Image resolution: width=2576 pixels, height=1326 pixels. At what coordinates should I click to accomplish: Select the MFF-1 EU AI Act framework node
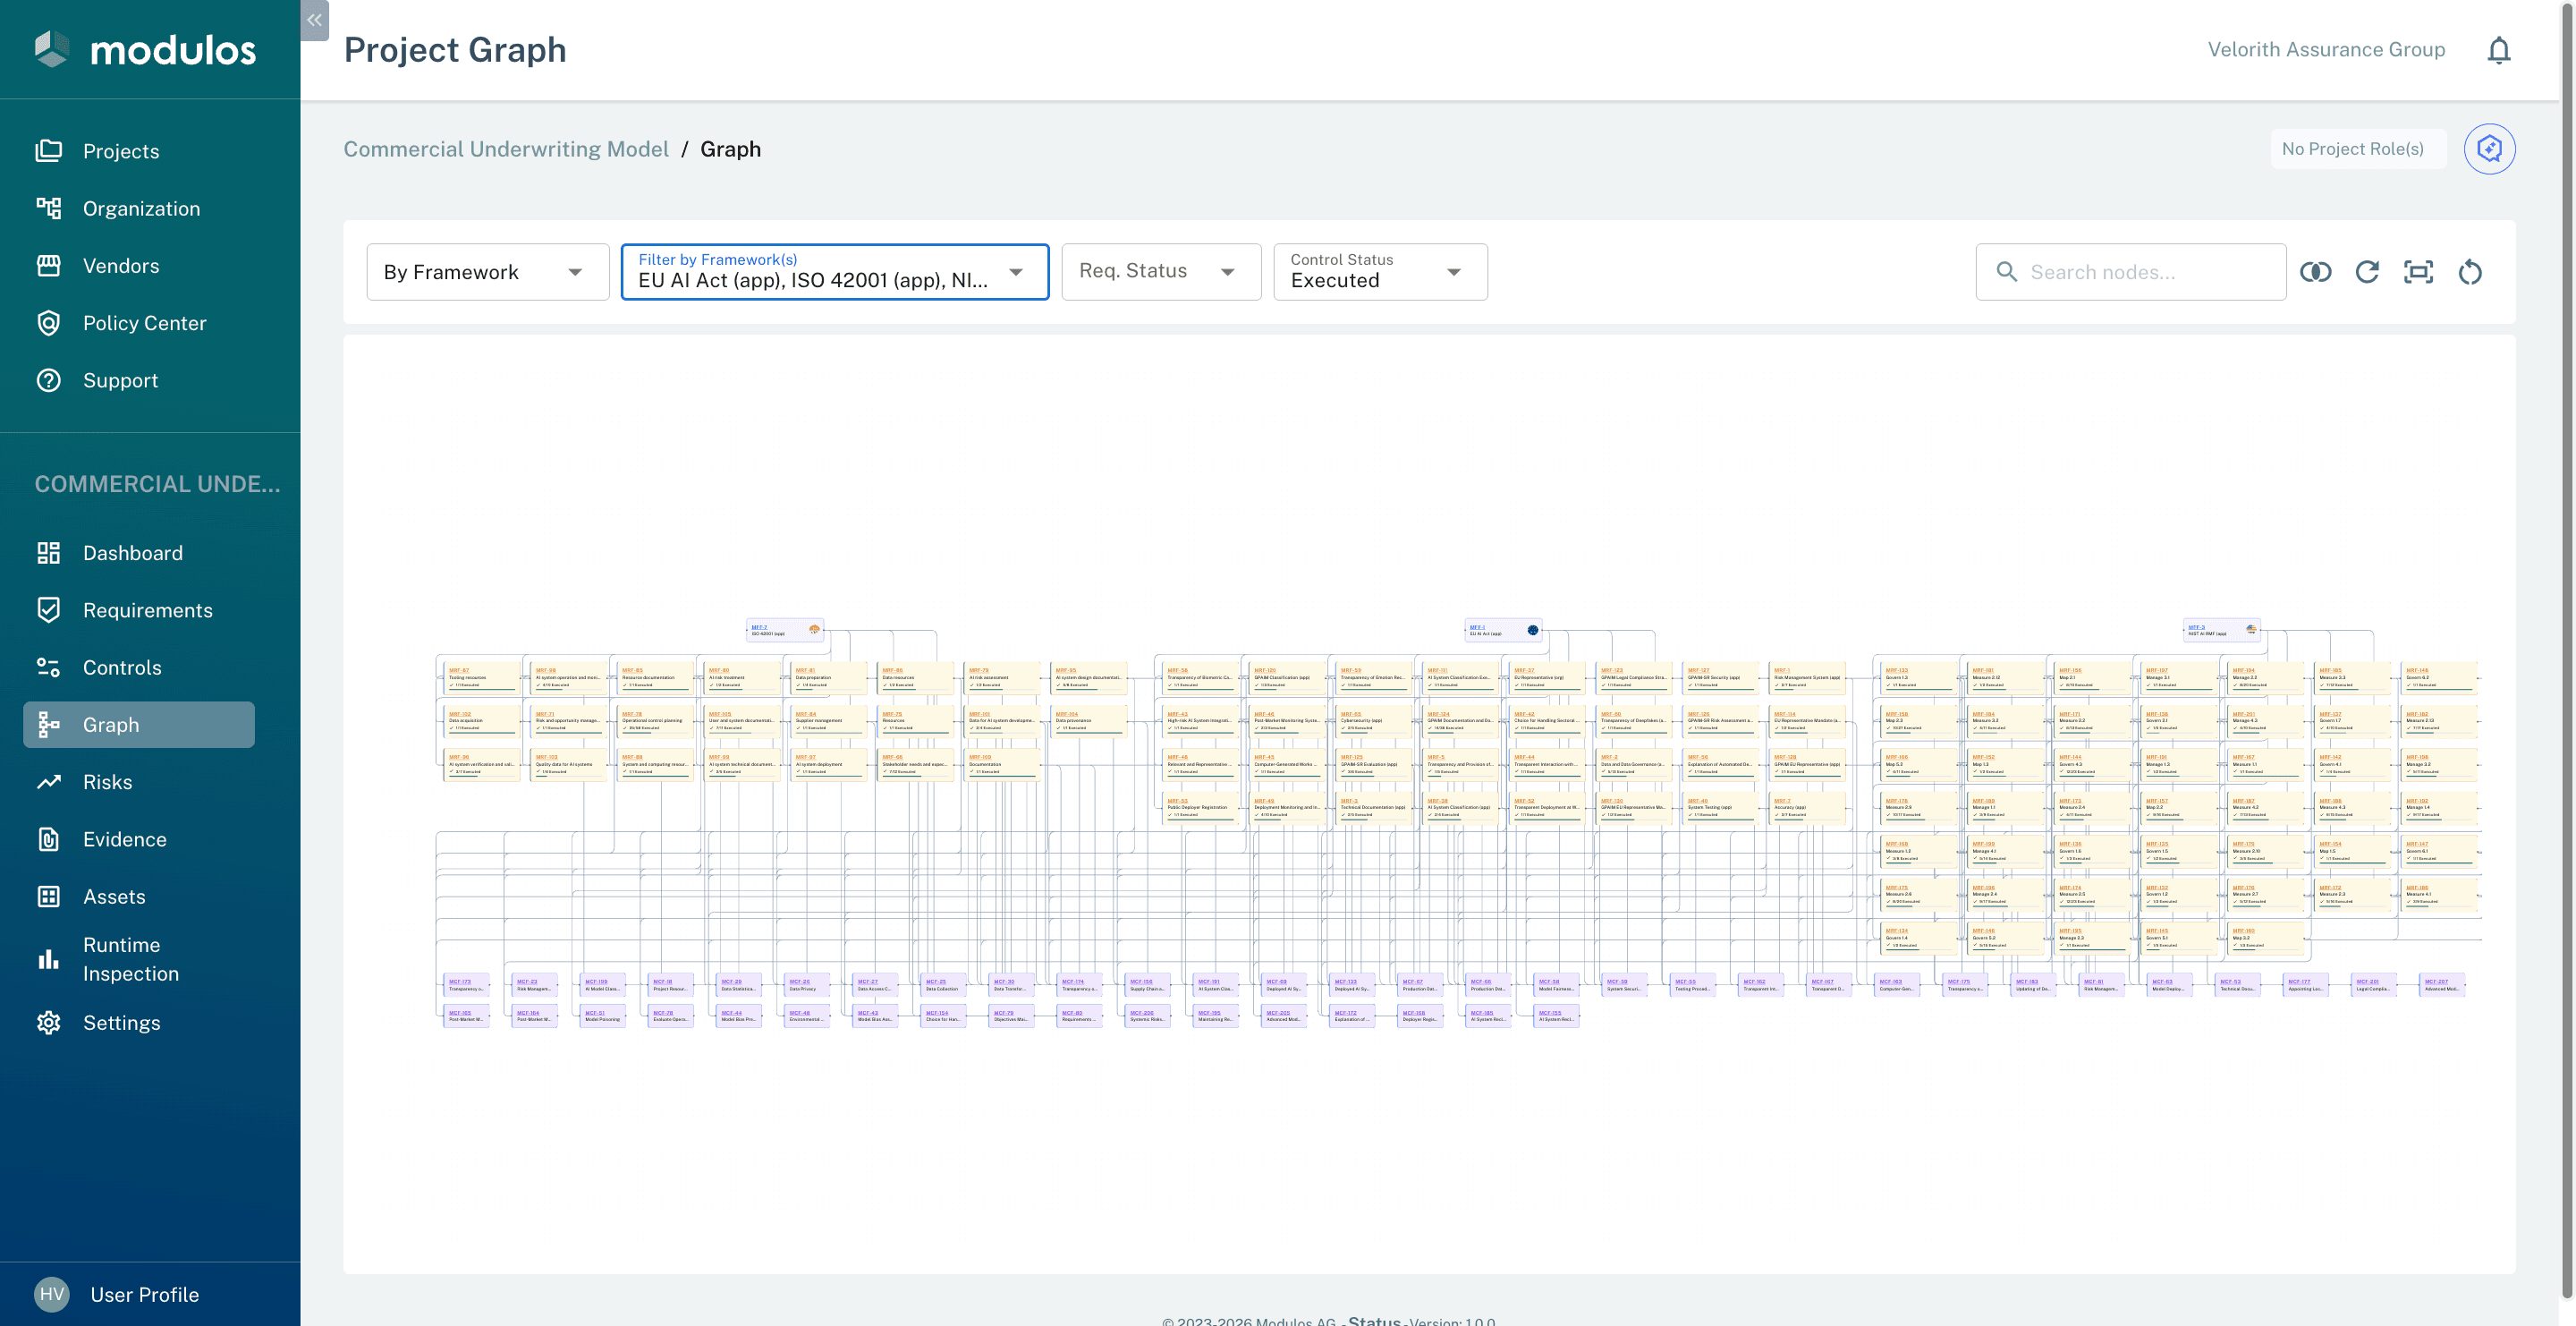click(x=1503, y=630)
